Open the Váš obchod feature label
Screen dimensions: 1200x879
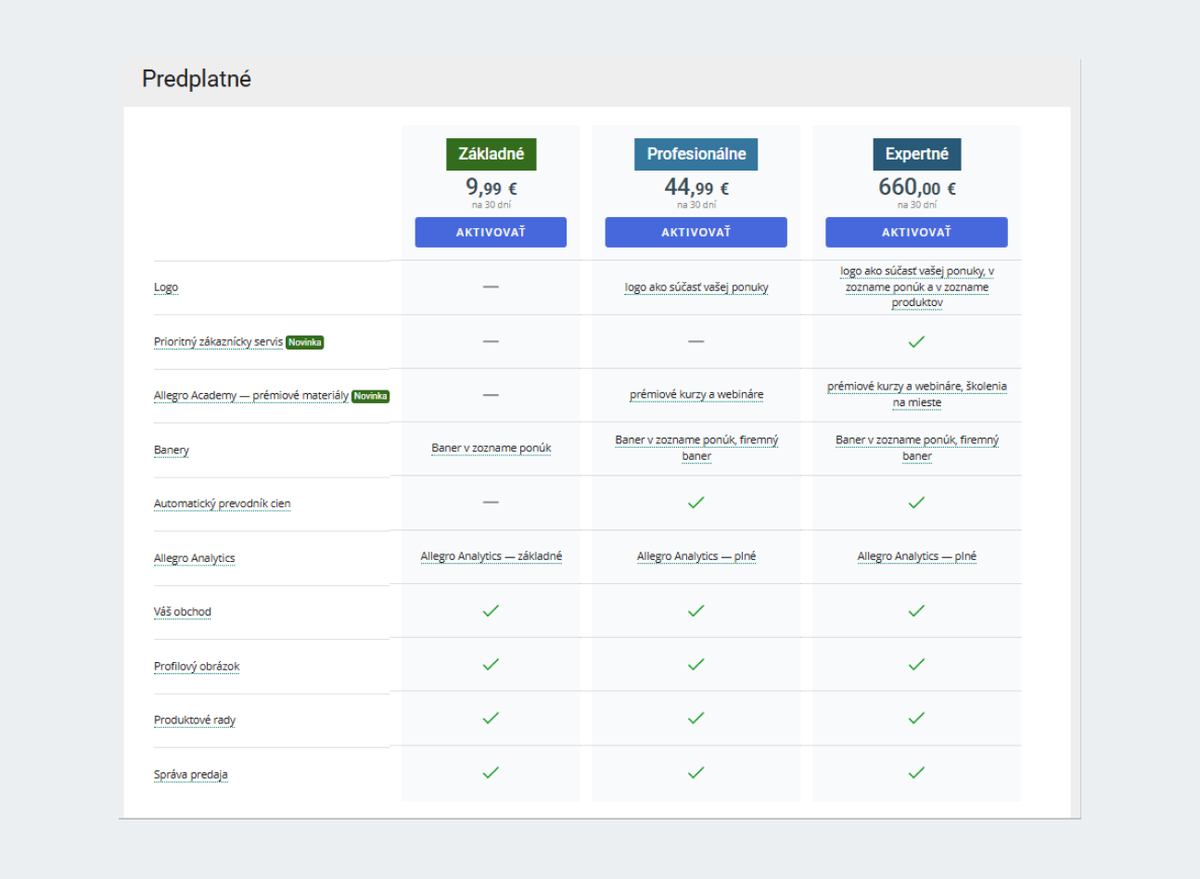(x=182, y=612)
